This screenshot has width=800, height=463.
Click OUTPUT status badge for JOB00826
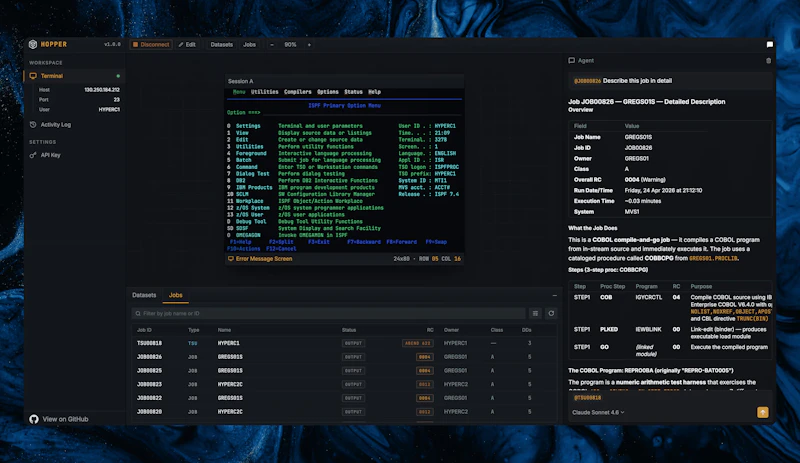[x=353, y=357]
